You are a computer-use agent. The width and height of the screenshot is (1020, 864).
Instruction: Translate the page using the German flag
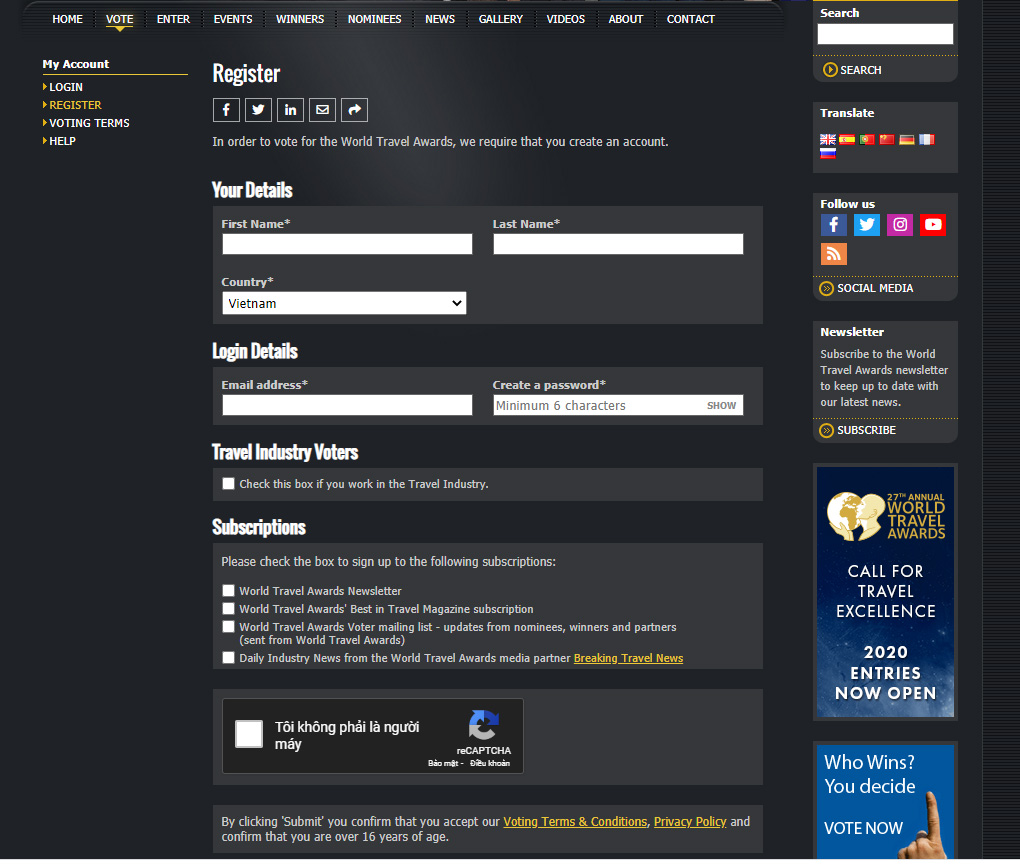point(907,139)
